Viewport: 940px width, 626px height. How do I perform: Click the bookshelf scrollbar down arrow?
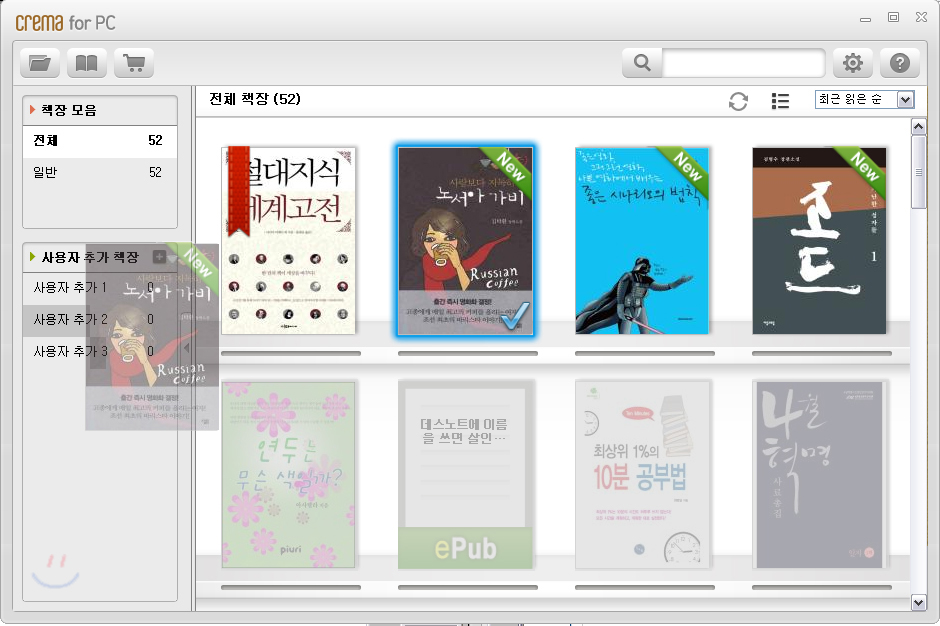point(918,602)
